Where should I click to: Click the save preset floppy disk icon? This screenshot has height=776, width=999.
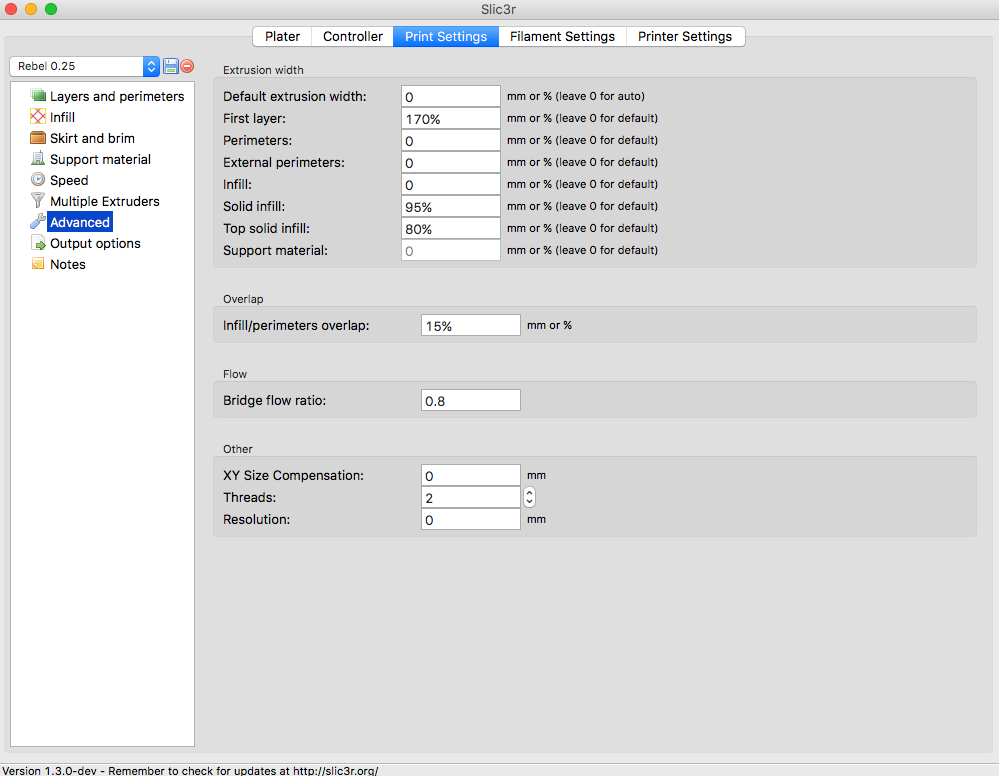[x=170, y=66]
